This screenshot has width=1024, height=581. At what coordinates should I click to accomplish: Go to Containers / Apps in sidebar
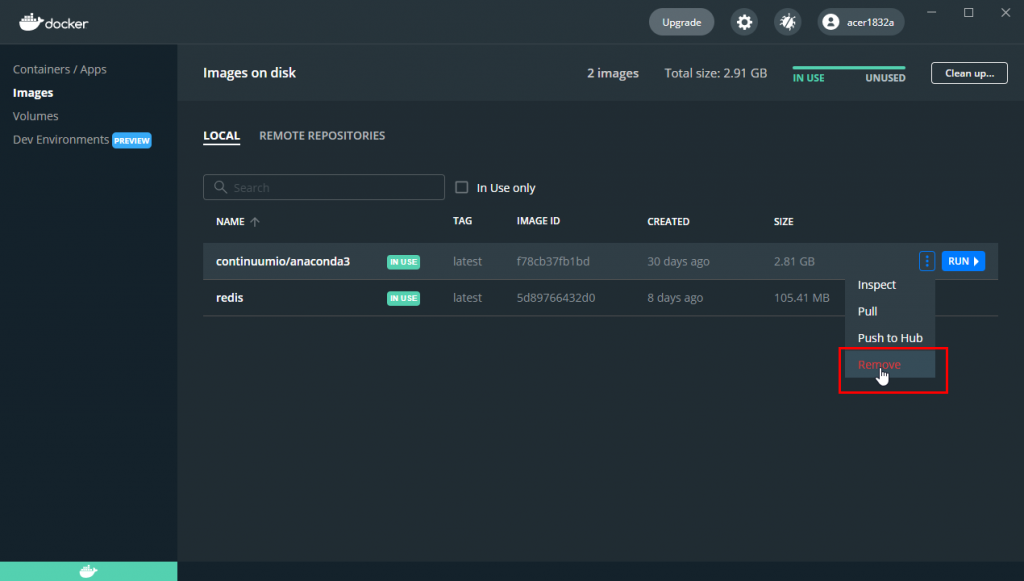[x=59, y=69]
